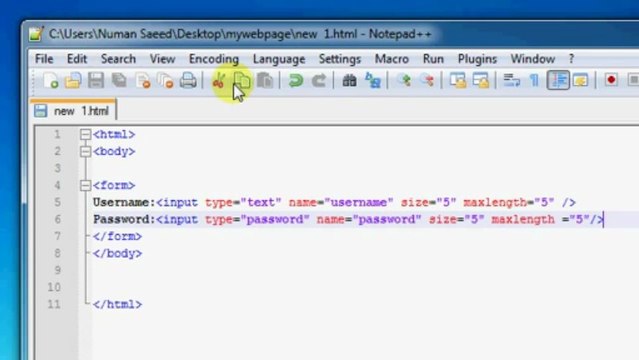
Task: Click maxlength attribute on line 6
Action: click(x=523, y=219)
